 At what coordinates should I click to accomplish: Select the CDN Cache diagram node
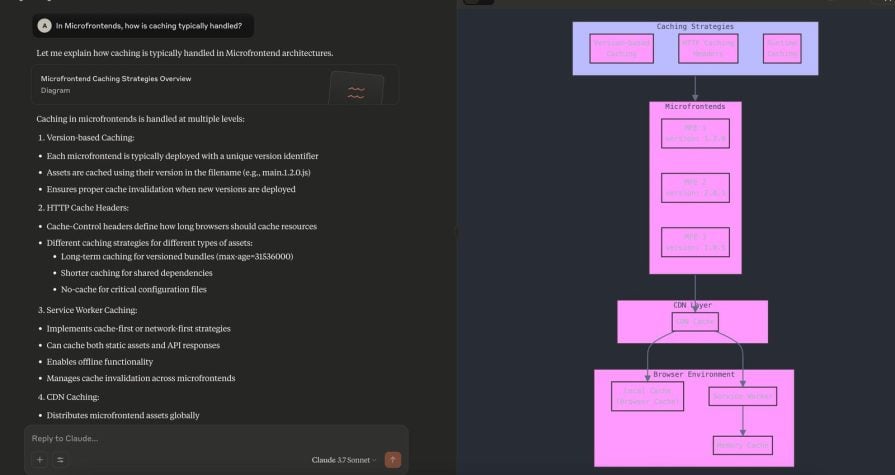tap(695, 321)
